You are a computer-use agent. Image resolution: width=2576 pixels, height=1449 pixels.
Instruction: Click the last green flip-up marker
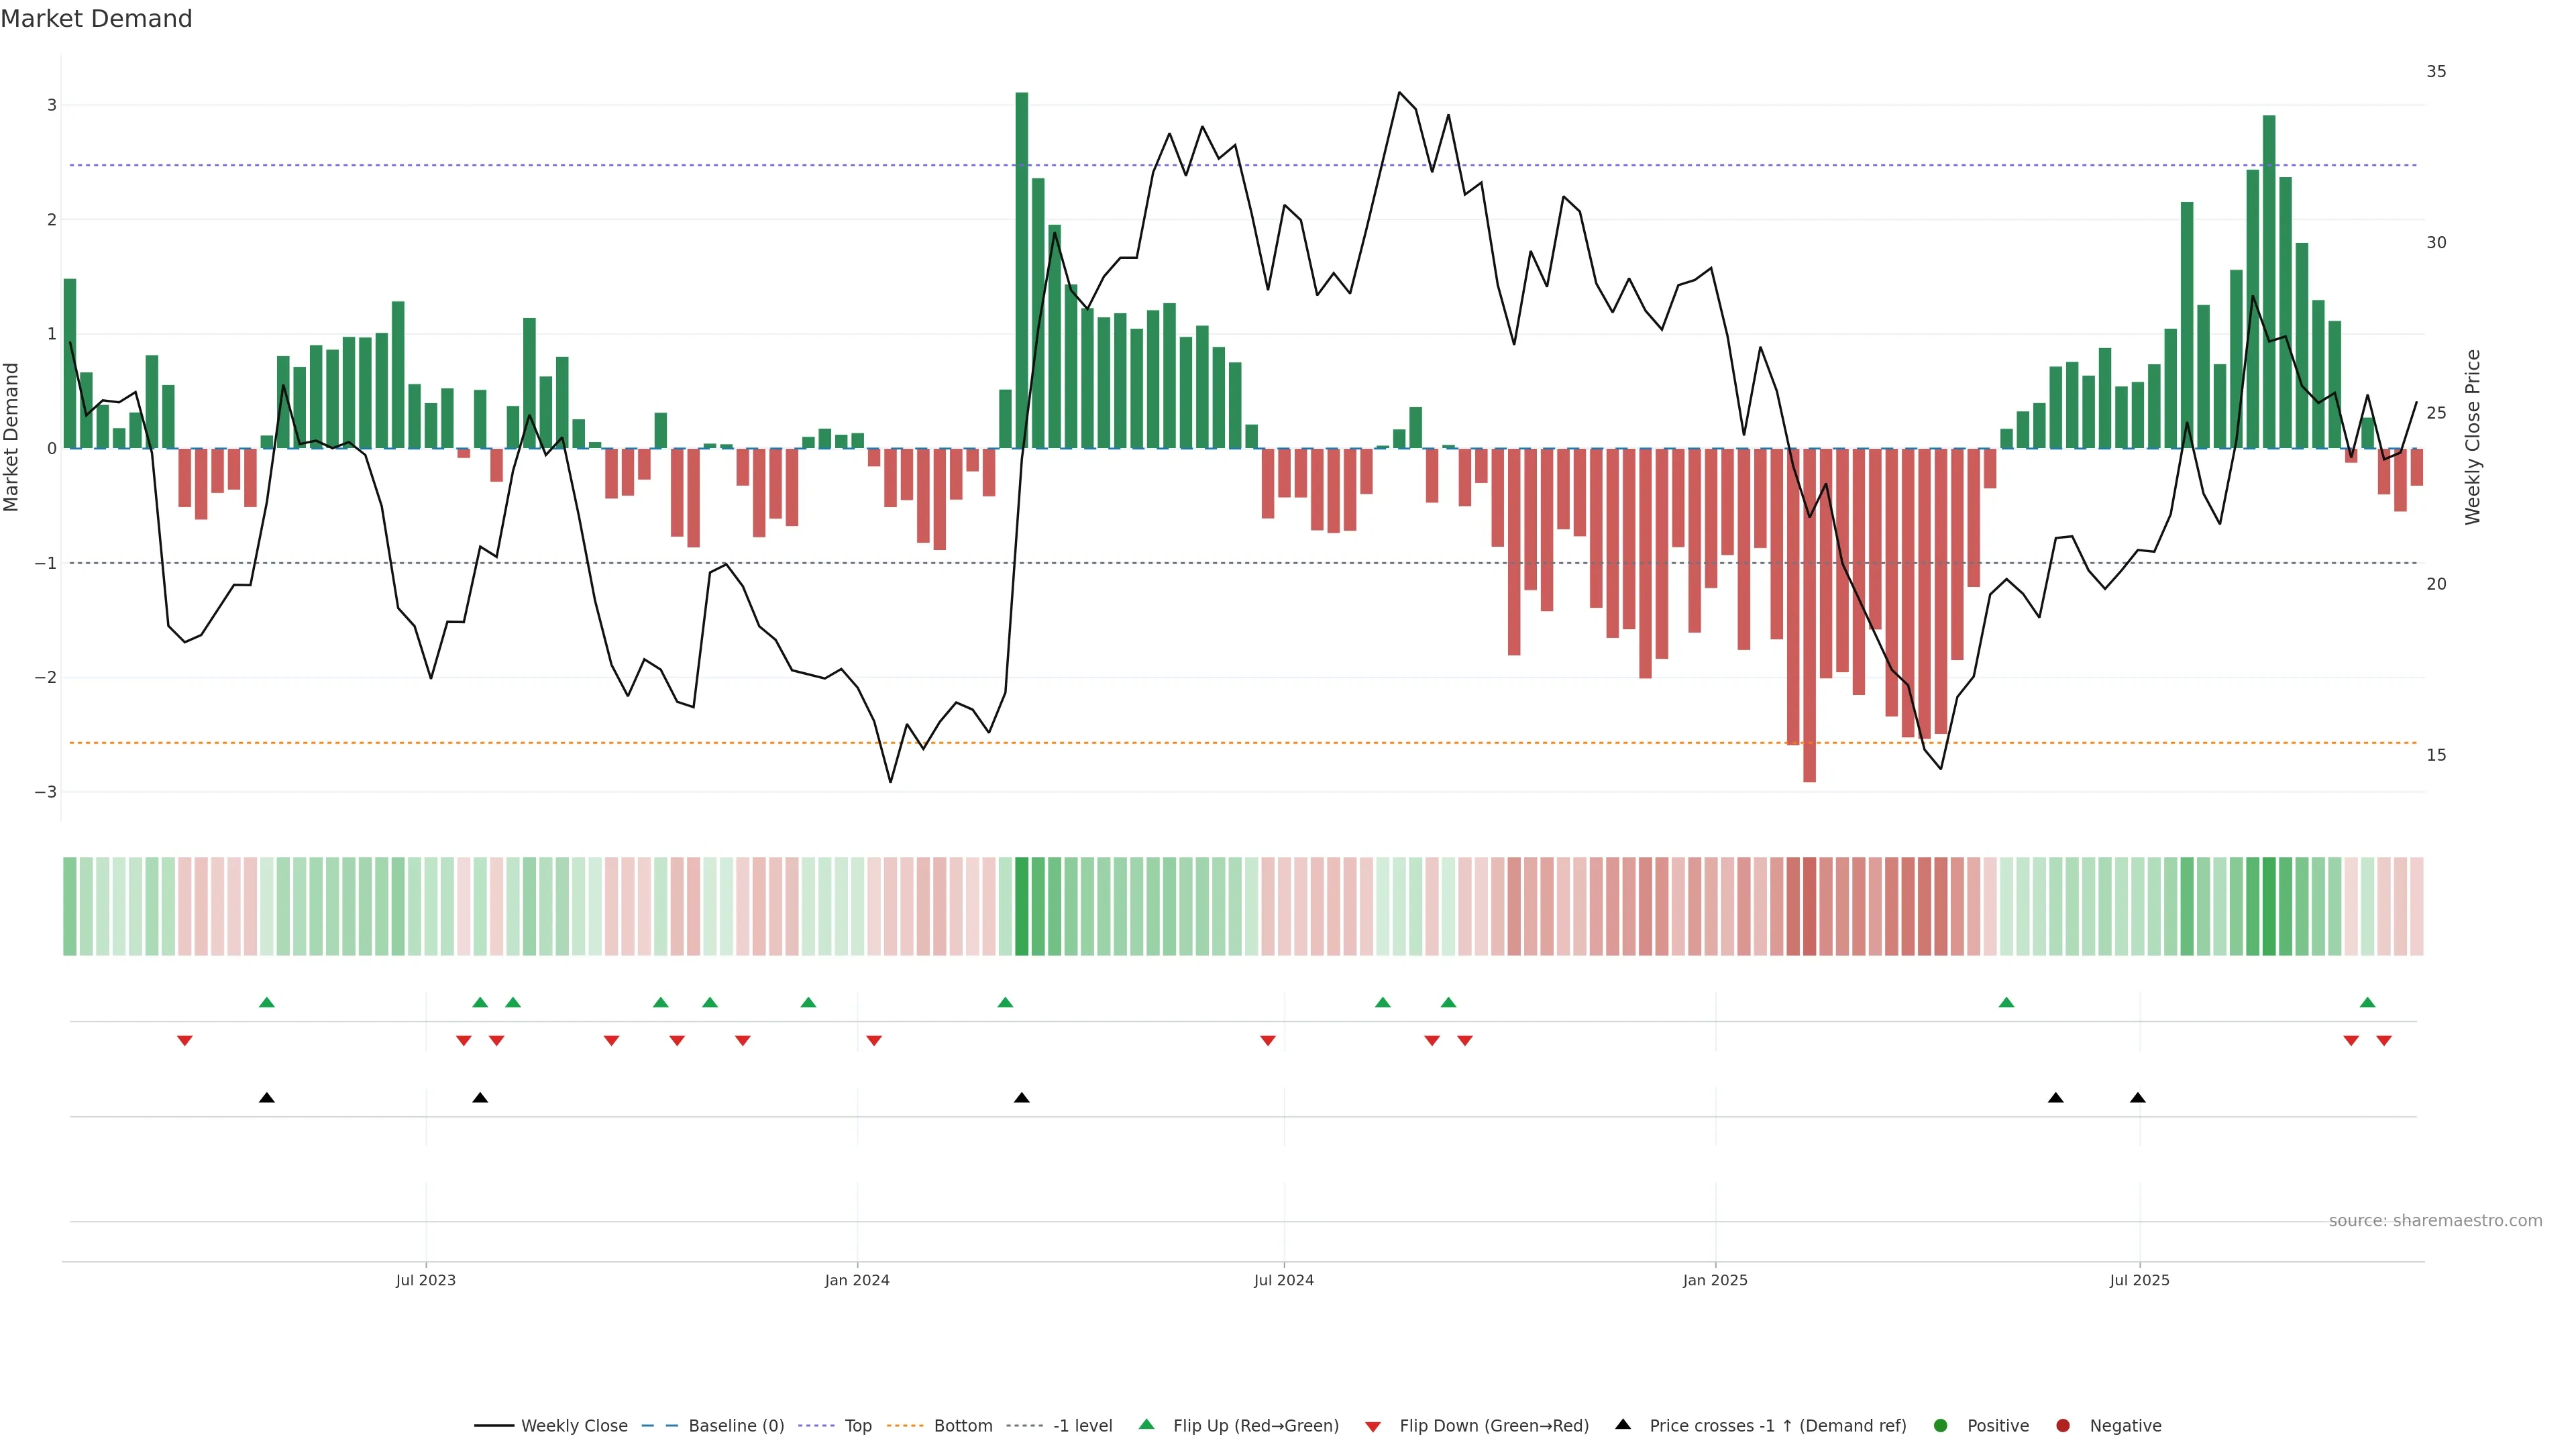click(2367, 1002)
